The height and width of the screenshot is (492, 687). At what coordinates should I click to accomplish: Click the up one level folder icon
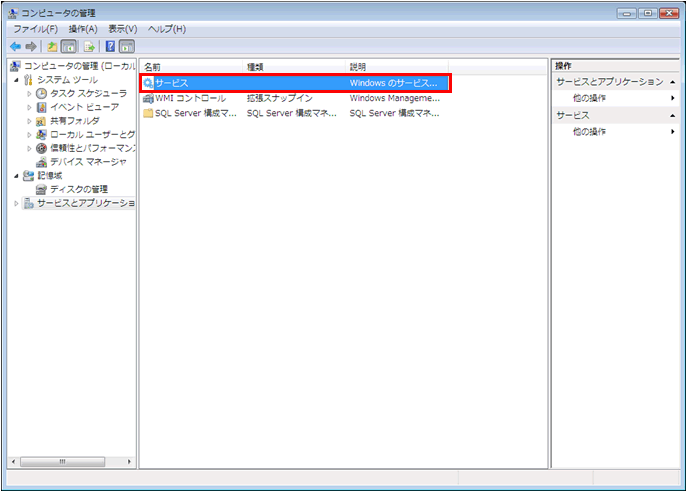(53, 46)
